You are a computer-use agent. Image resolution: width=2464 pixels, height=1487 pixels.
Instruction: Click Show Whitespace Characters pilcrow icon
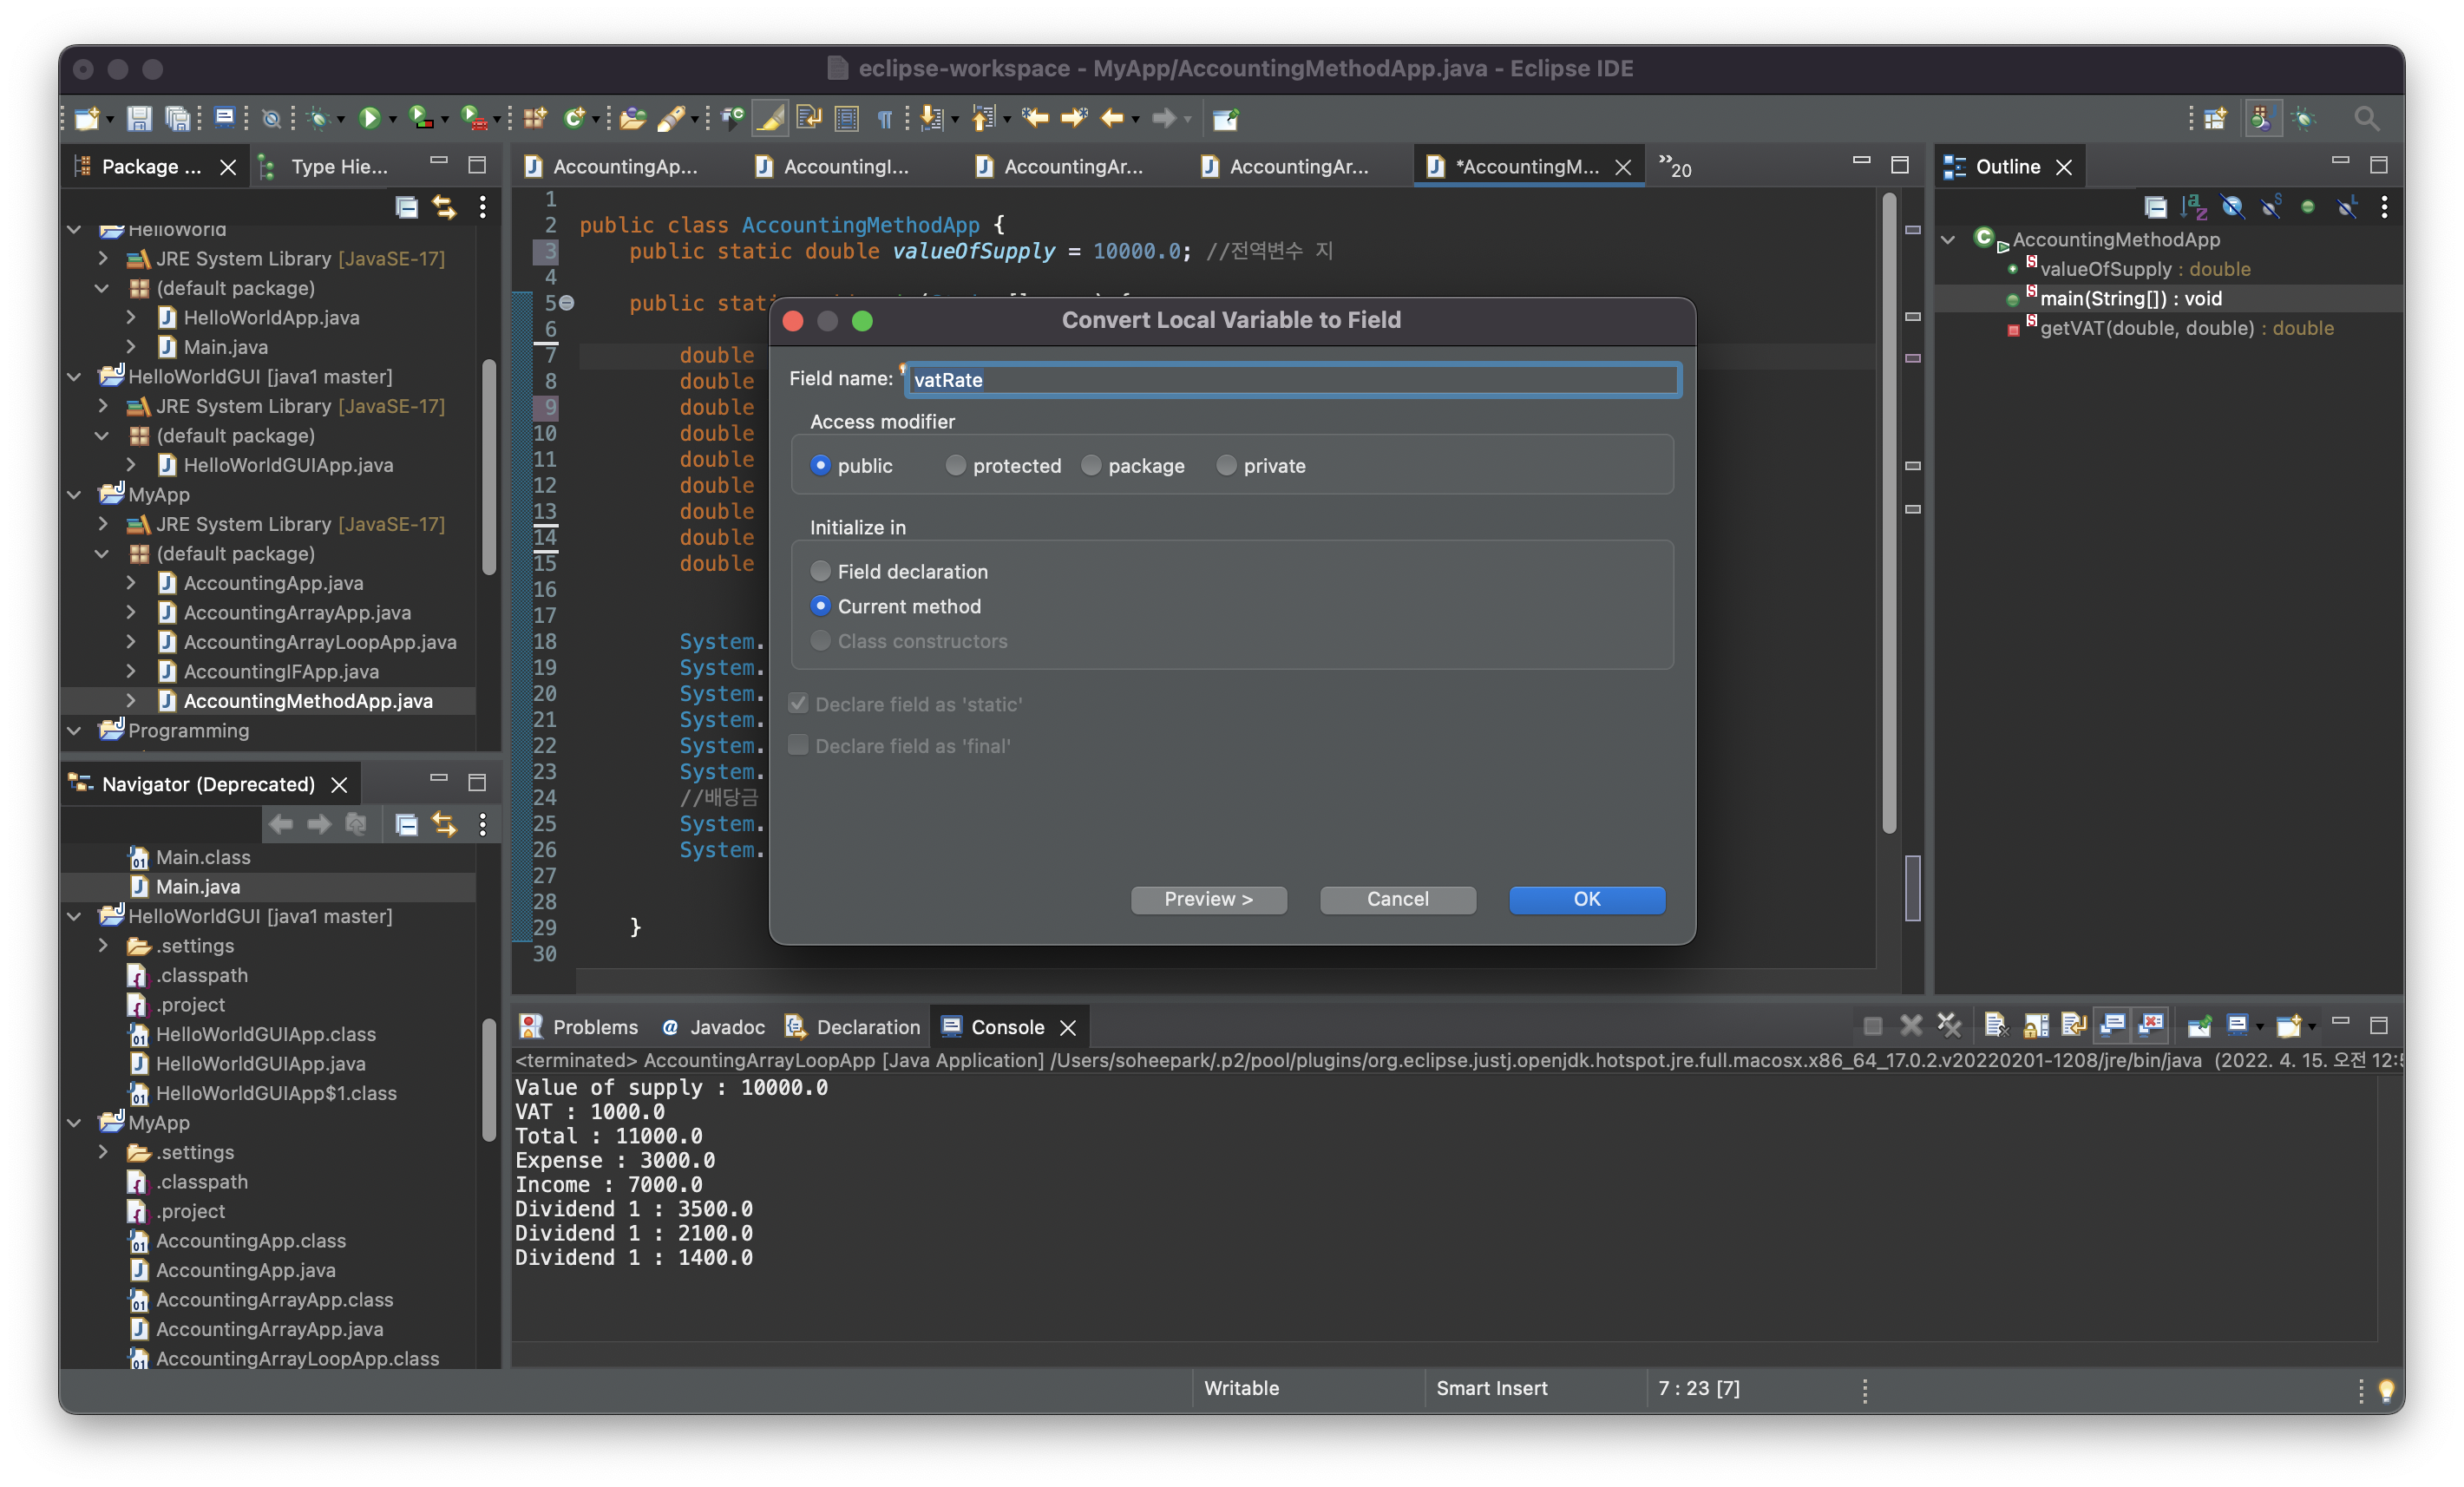tap(885, 119)
